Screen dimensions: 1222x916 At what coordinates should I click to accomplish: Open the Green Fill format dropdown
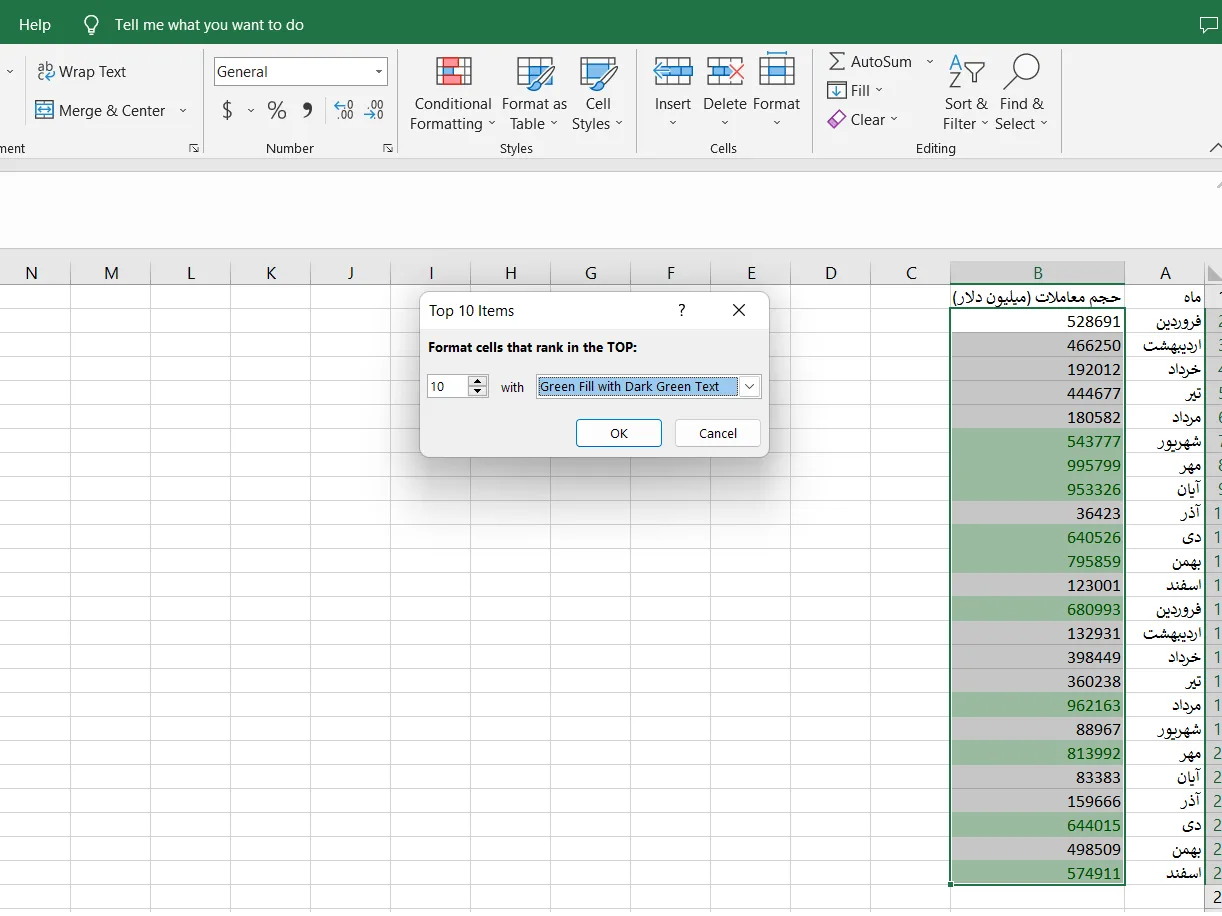pos(751,386)
